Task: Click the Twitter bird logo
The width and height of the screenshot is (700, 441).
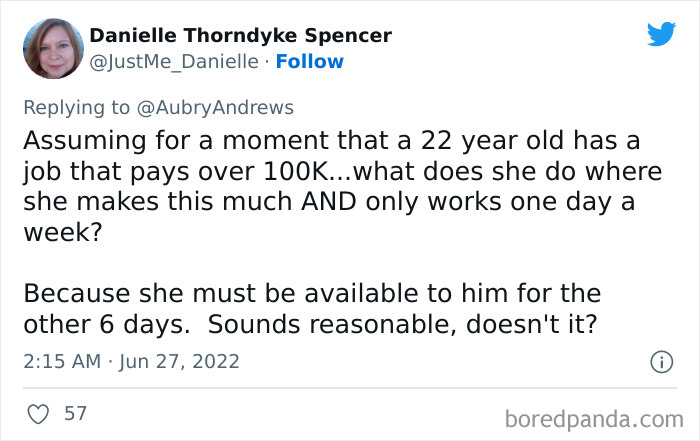Action: [x=661, y=35]
